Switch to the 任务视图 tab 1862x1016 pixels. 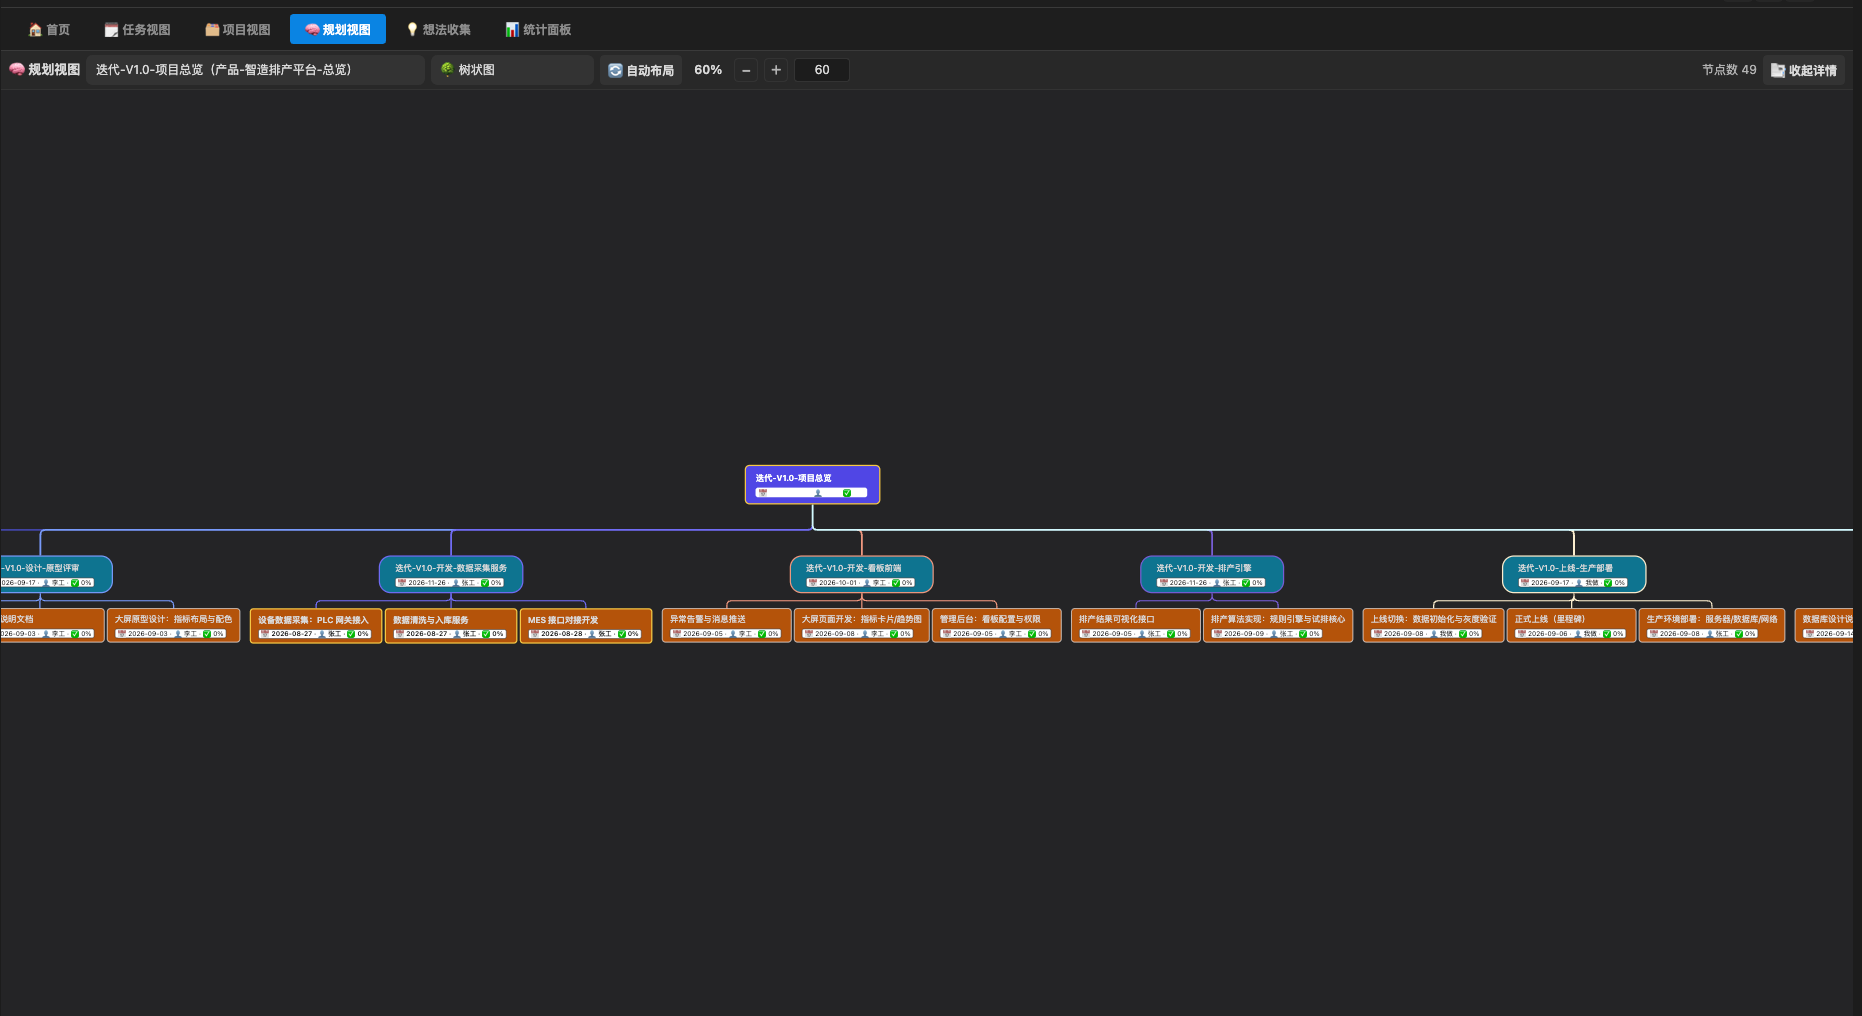pyautogui.click(x=137, y=30)
